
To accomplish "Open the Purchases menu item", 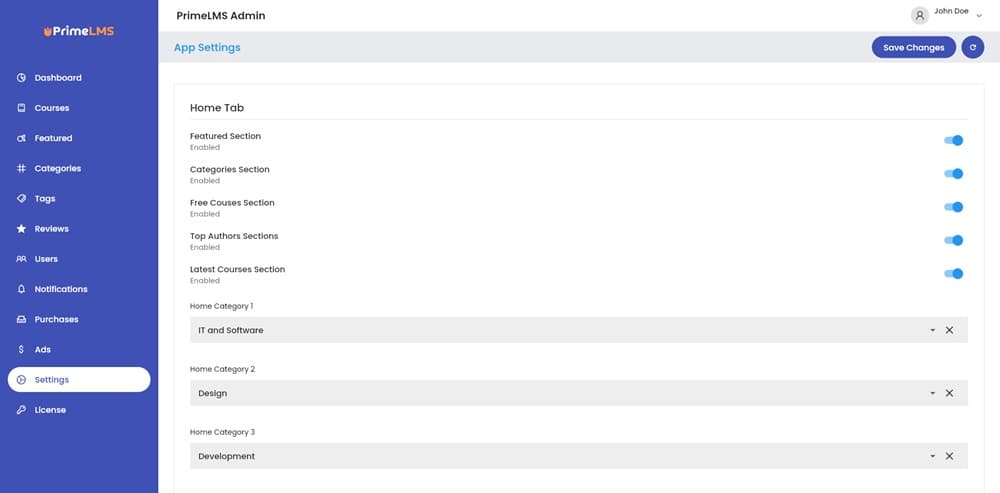I will (56, 320).
